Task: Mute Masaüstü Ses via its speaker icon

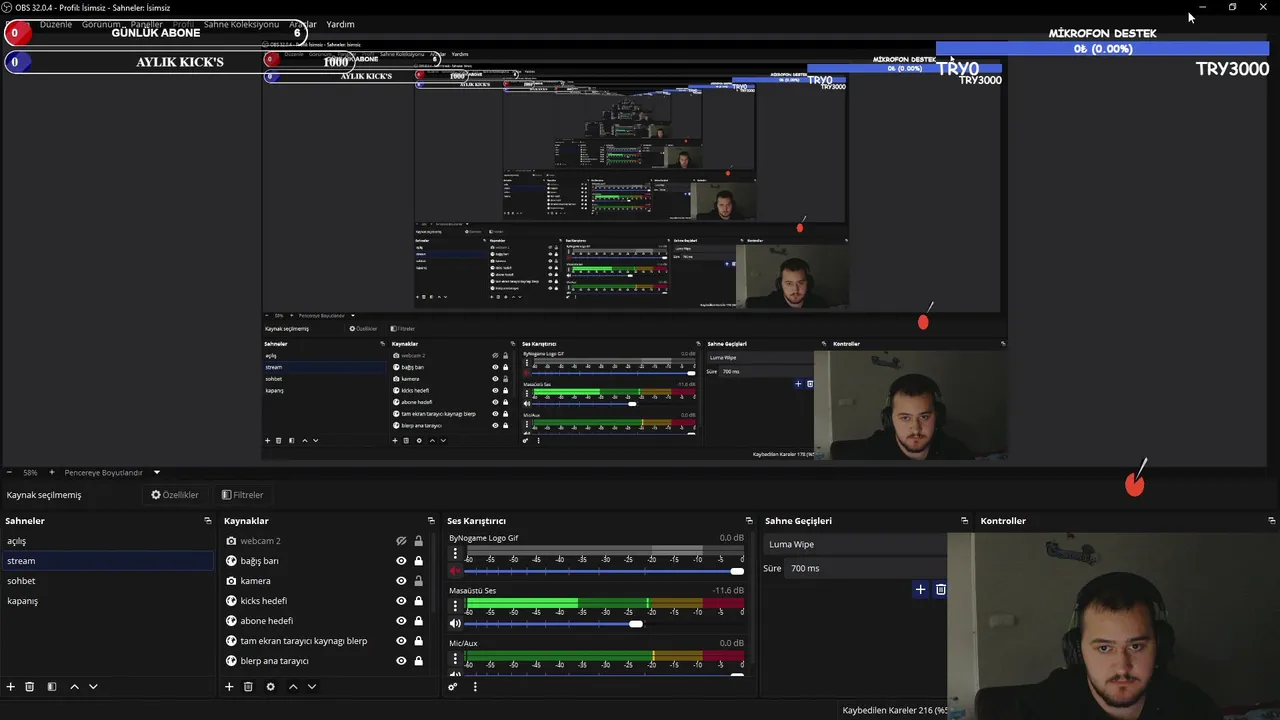Action: [455, 624]
